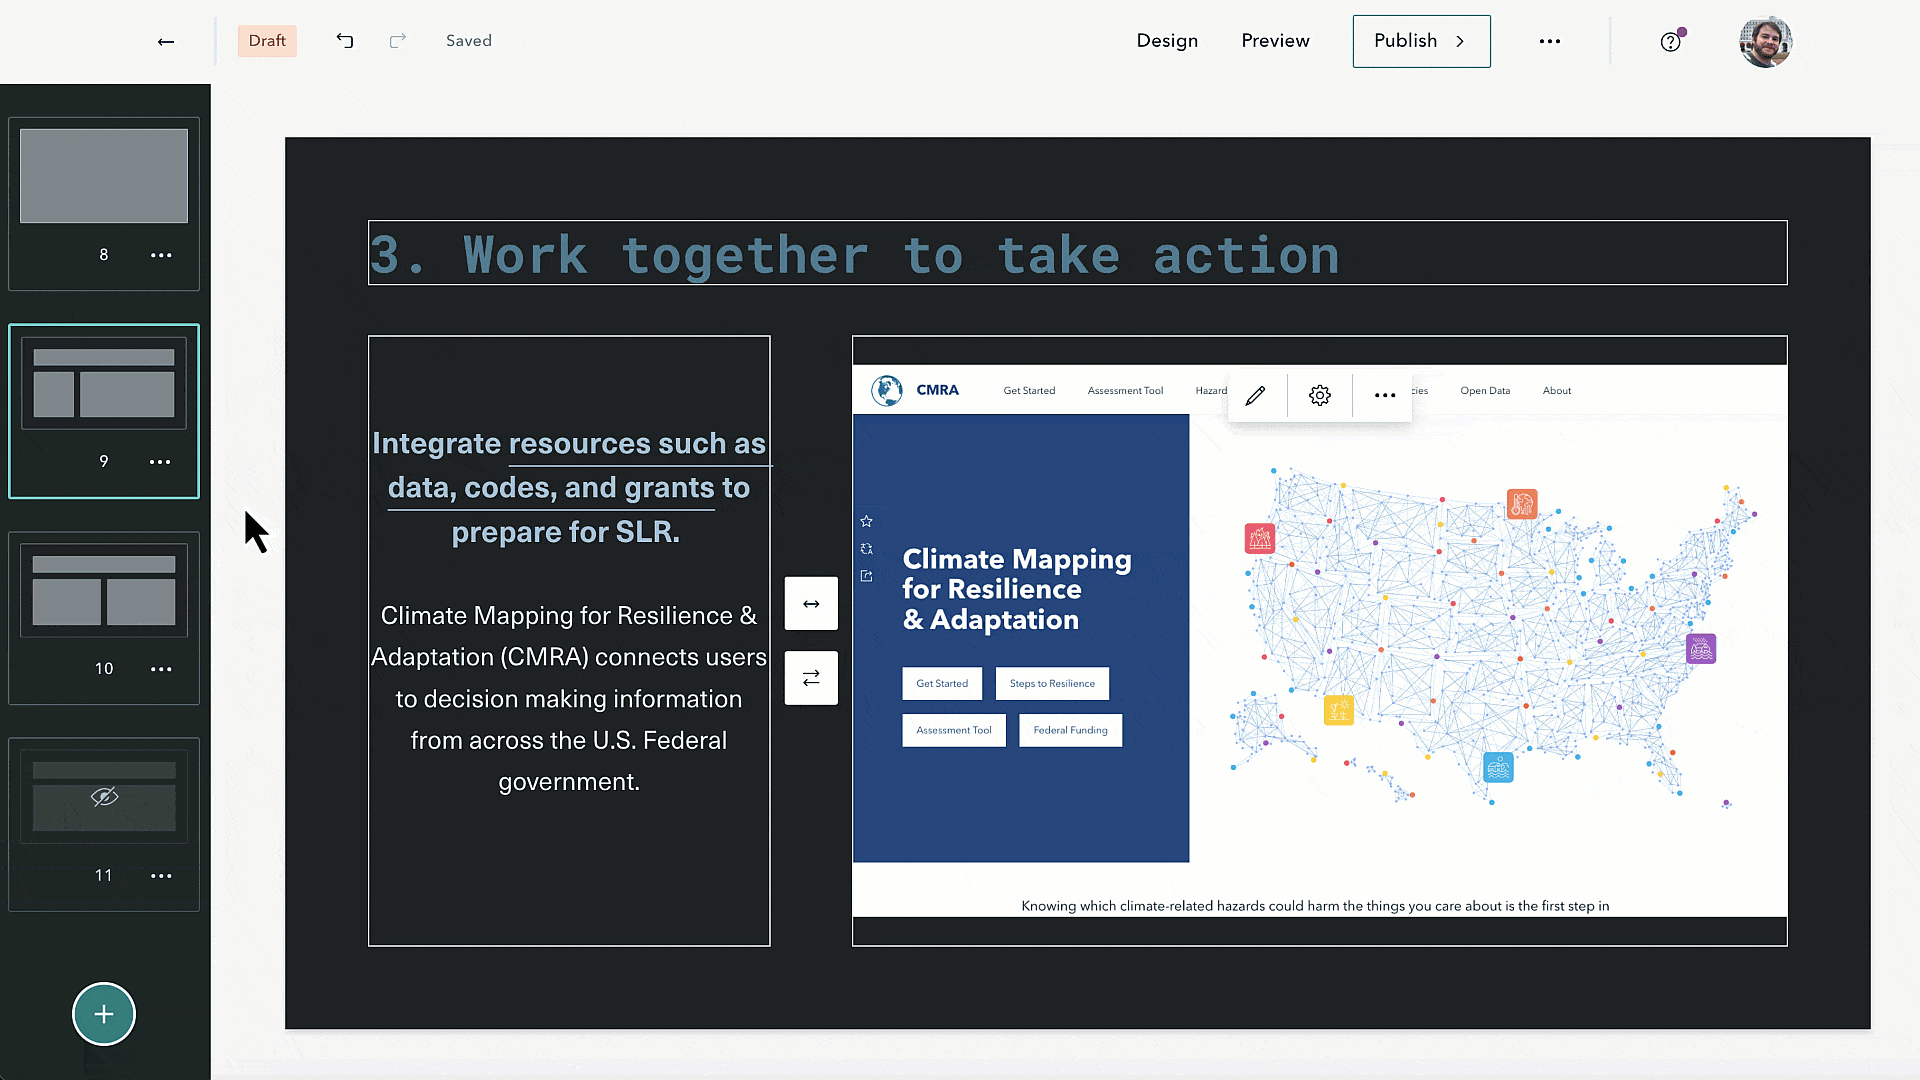Open options menu for slide 11

click(161, 876)
